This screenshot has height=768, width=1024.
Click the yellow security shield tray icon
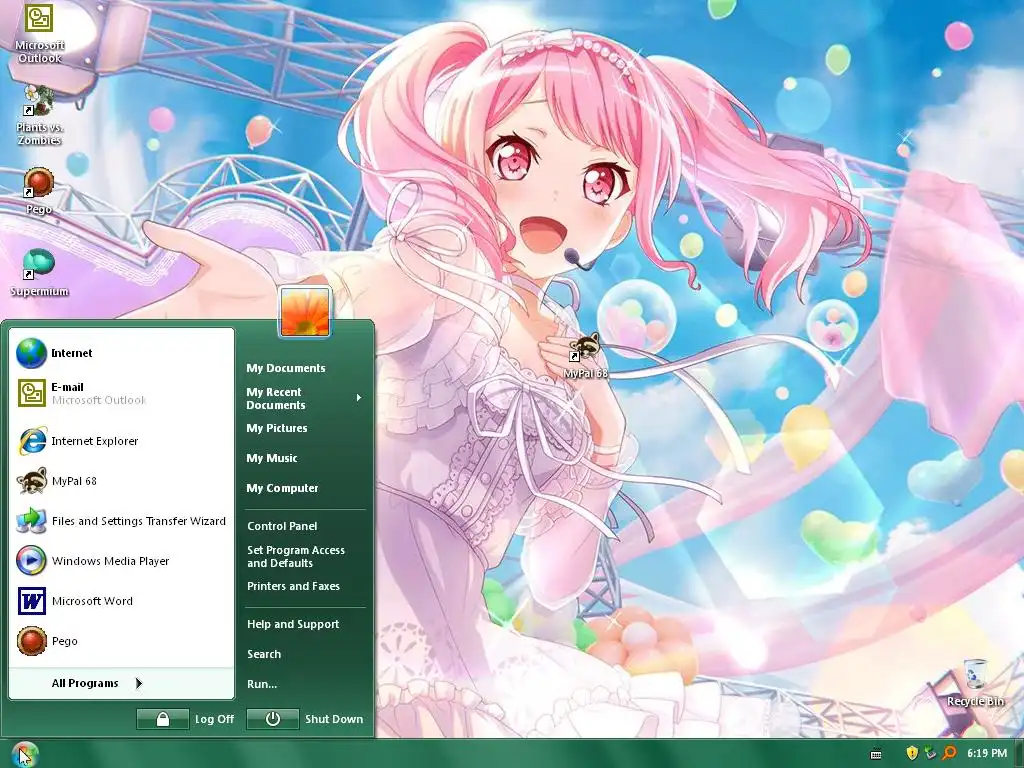tap(912, 754)
